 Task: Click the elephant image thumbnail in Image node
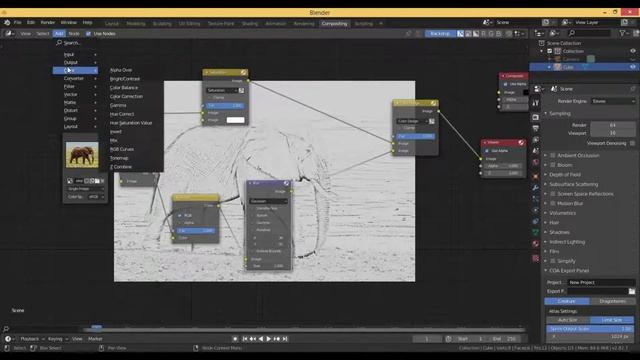pos(82,155)
